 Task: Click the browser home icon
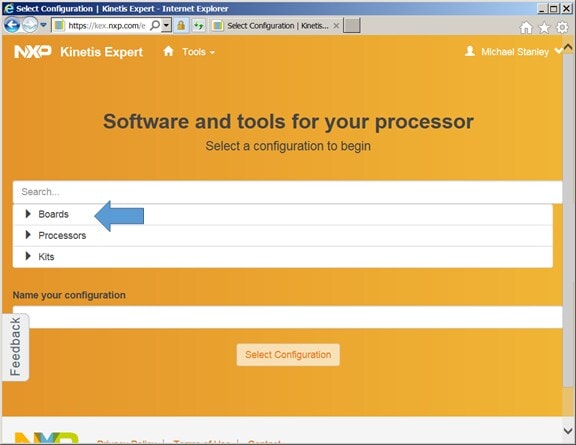click(x=526, y=28)
